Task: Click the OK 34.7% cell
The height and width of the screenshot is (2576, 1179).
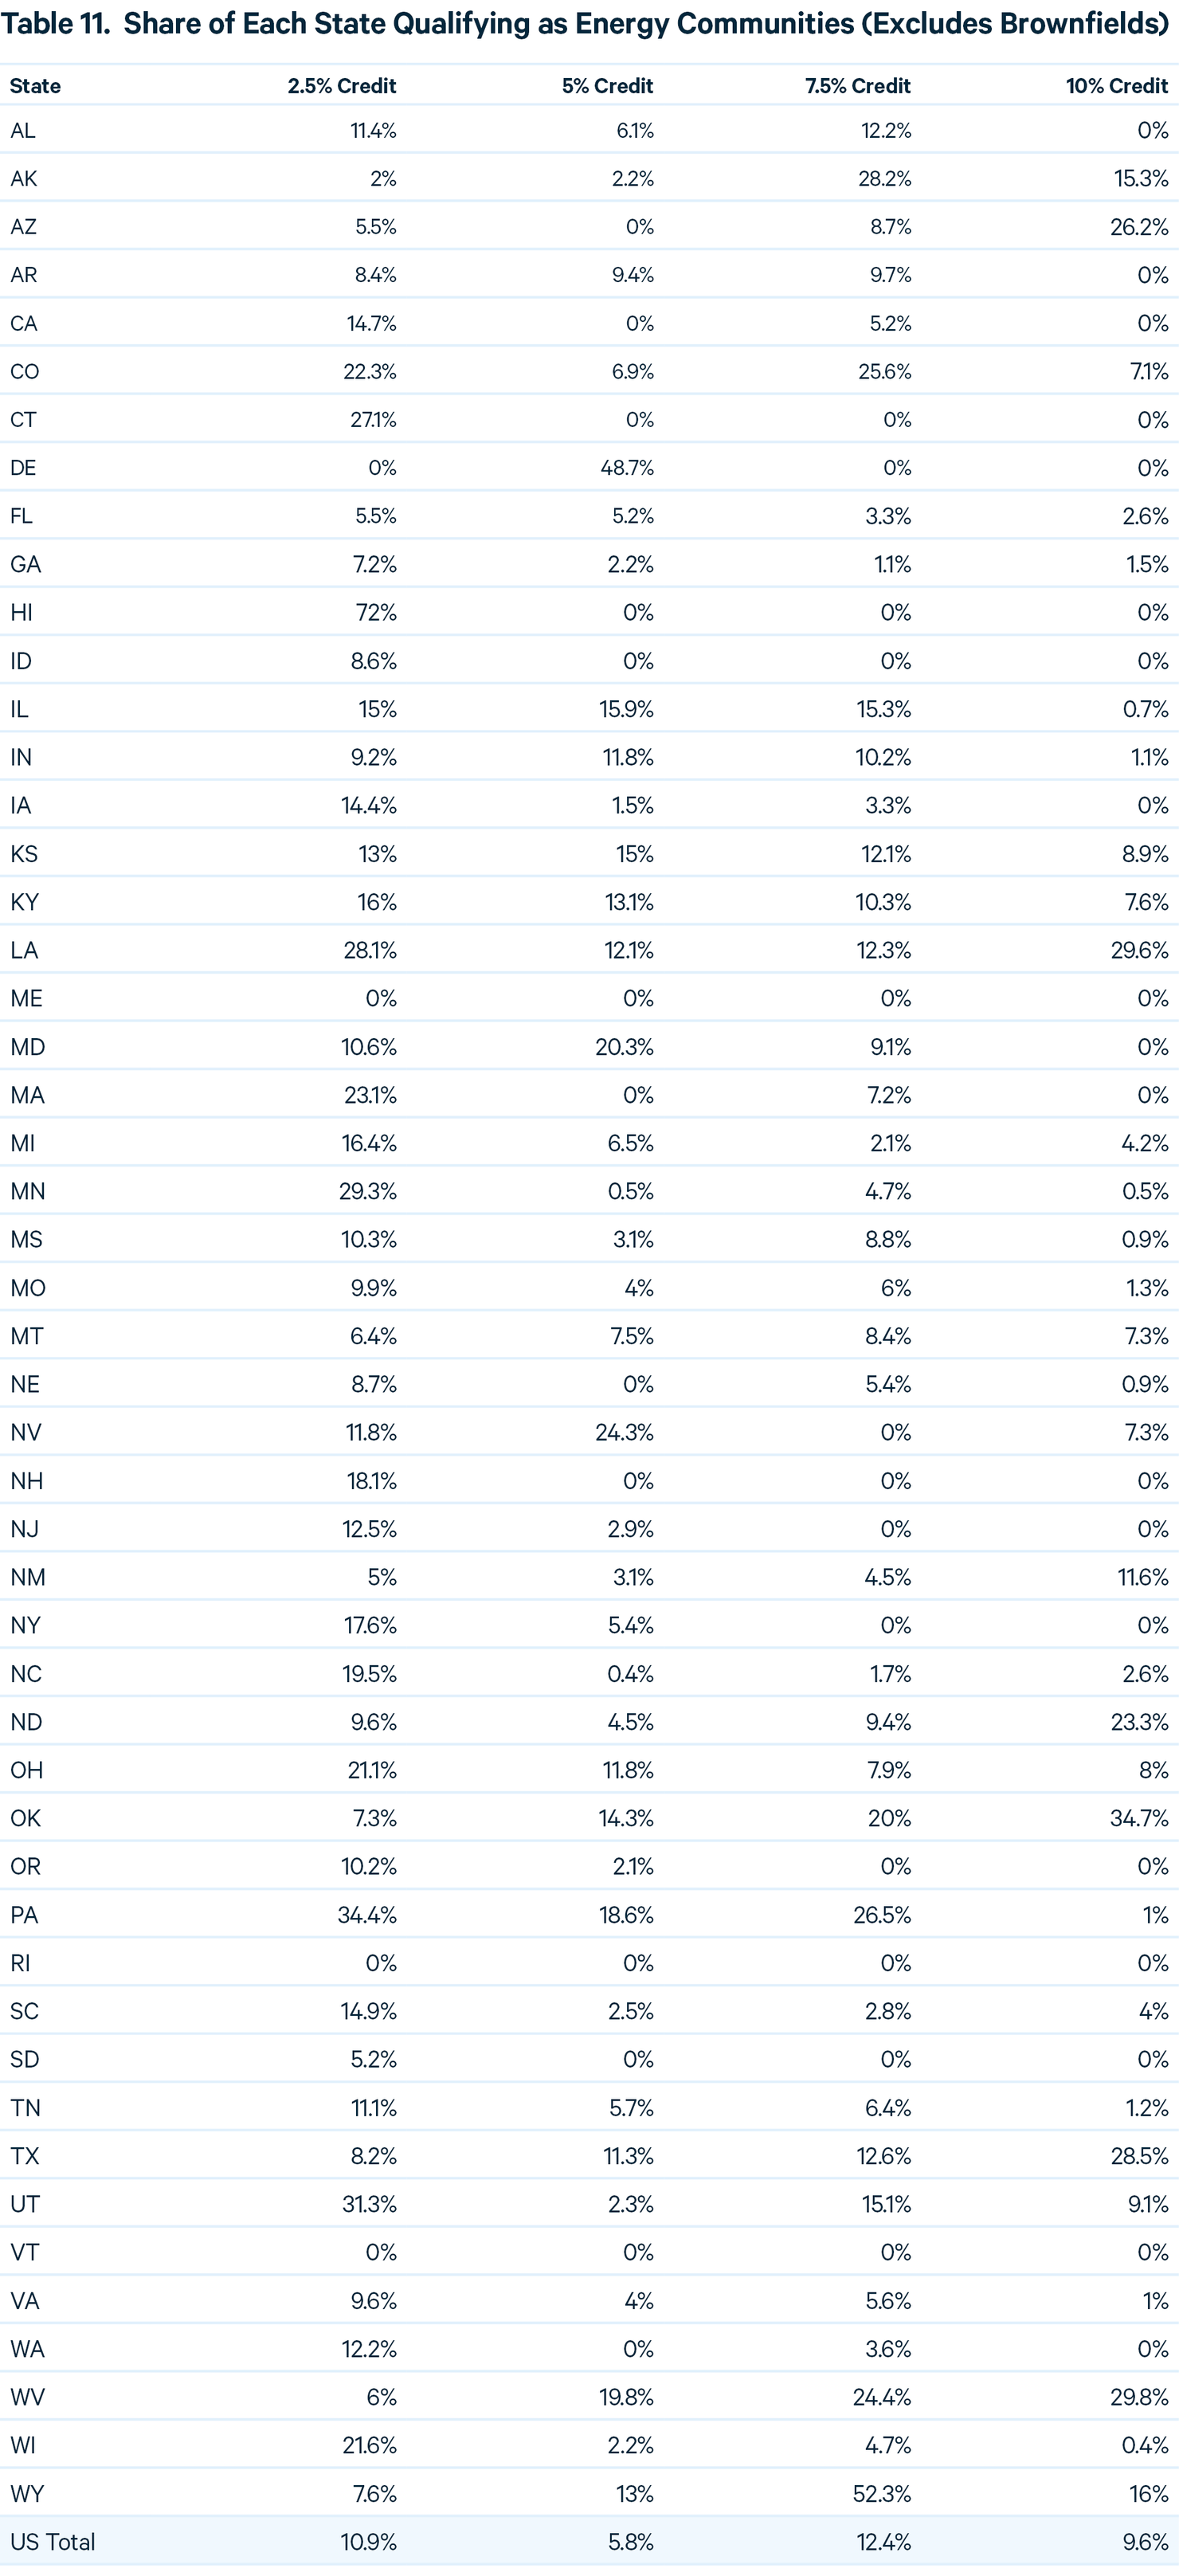Action: pyautogui.click(x=1139, y=1818)
